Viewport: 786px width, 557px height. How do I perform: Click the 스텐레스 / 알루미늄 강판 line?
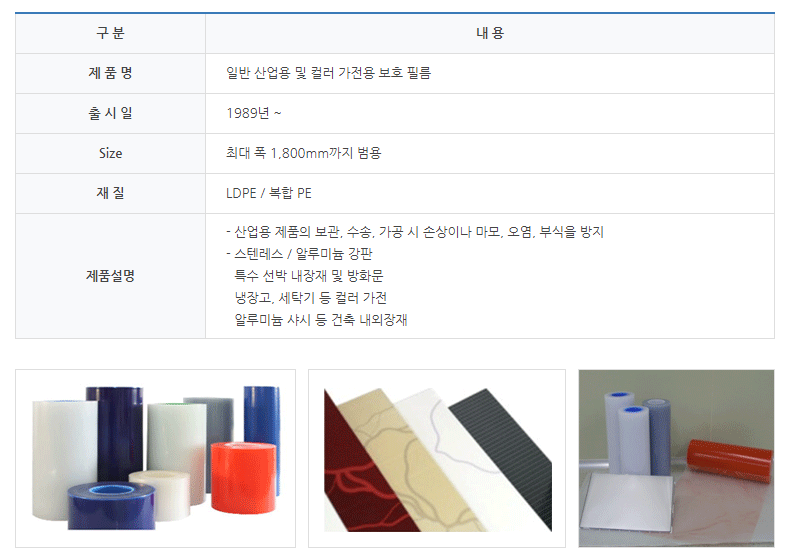pyautogui.click(x=299, y=254)
